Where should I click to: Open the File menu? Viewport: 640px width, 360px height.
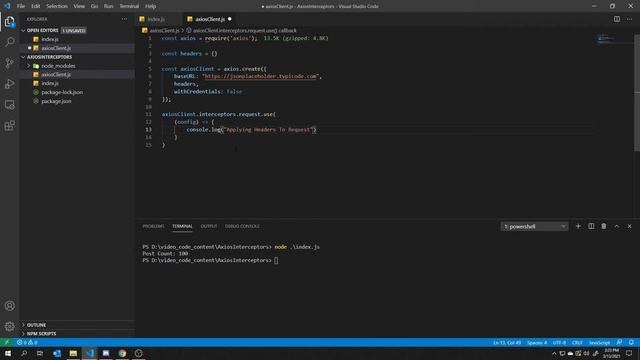pyautogui.click(x=21, y=6)
